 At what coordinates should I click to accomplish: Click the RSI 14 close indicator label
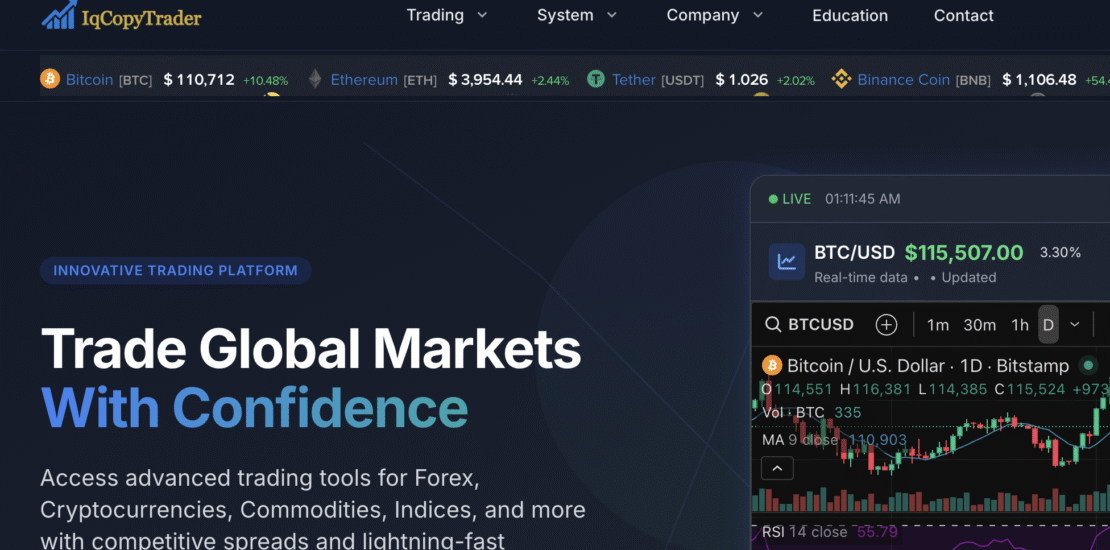click(804, 532)
